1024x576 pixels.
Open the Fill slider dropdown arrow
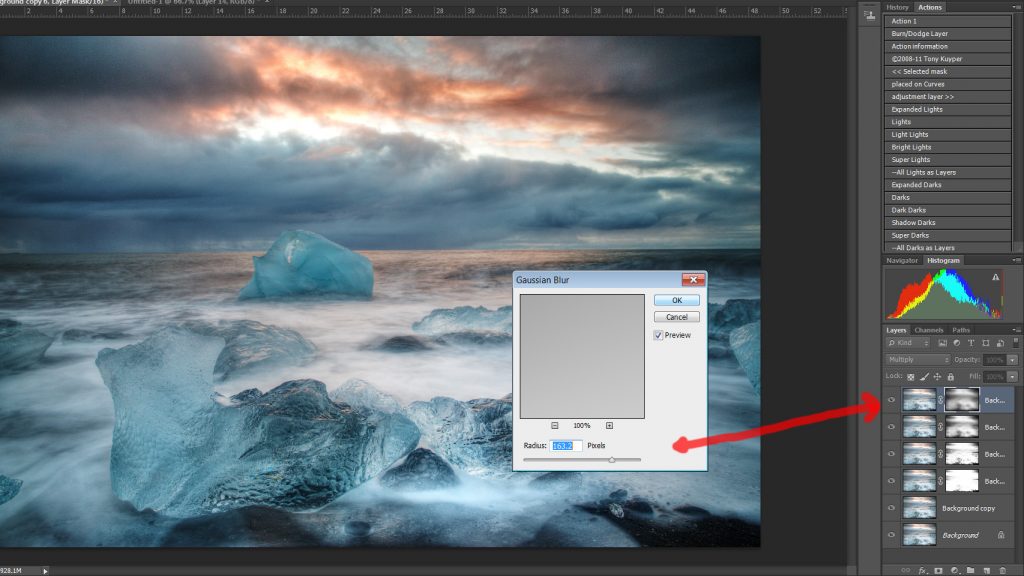point(1012,377)
